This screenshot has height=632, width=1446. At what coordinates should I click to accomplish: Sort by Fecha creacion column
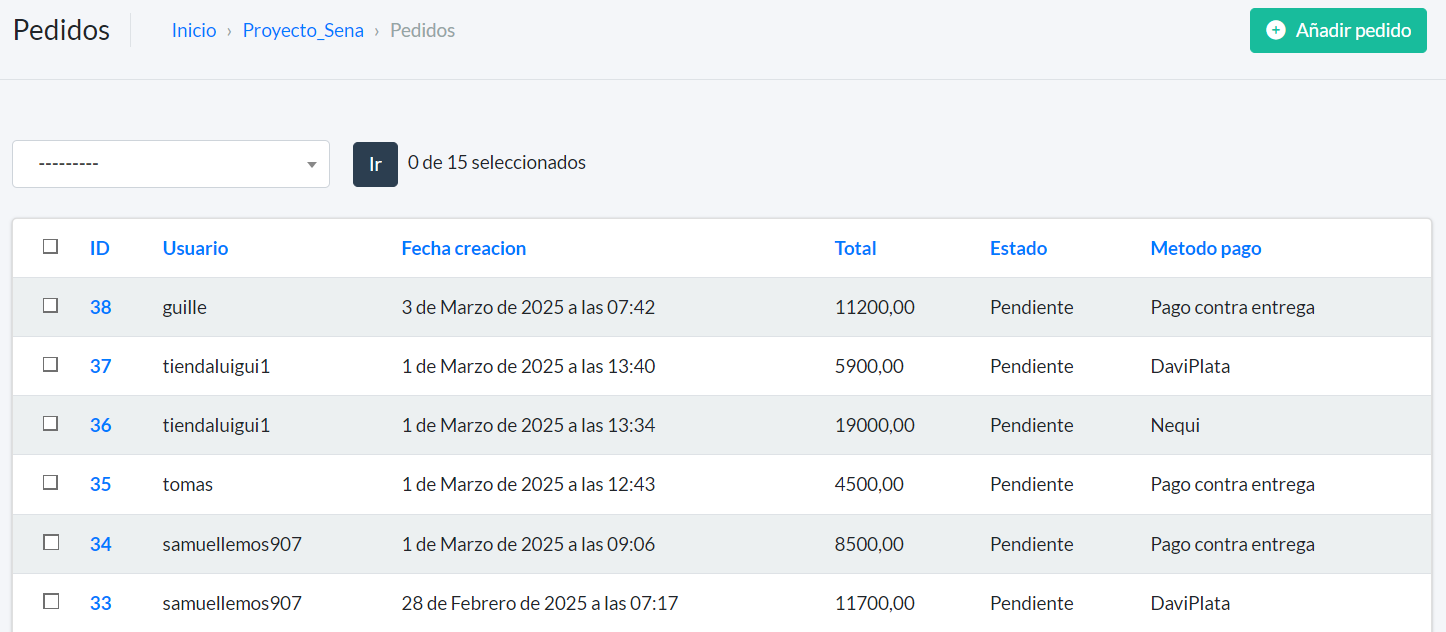pyautogui.click(x=463, y=248)
